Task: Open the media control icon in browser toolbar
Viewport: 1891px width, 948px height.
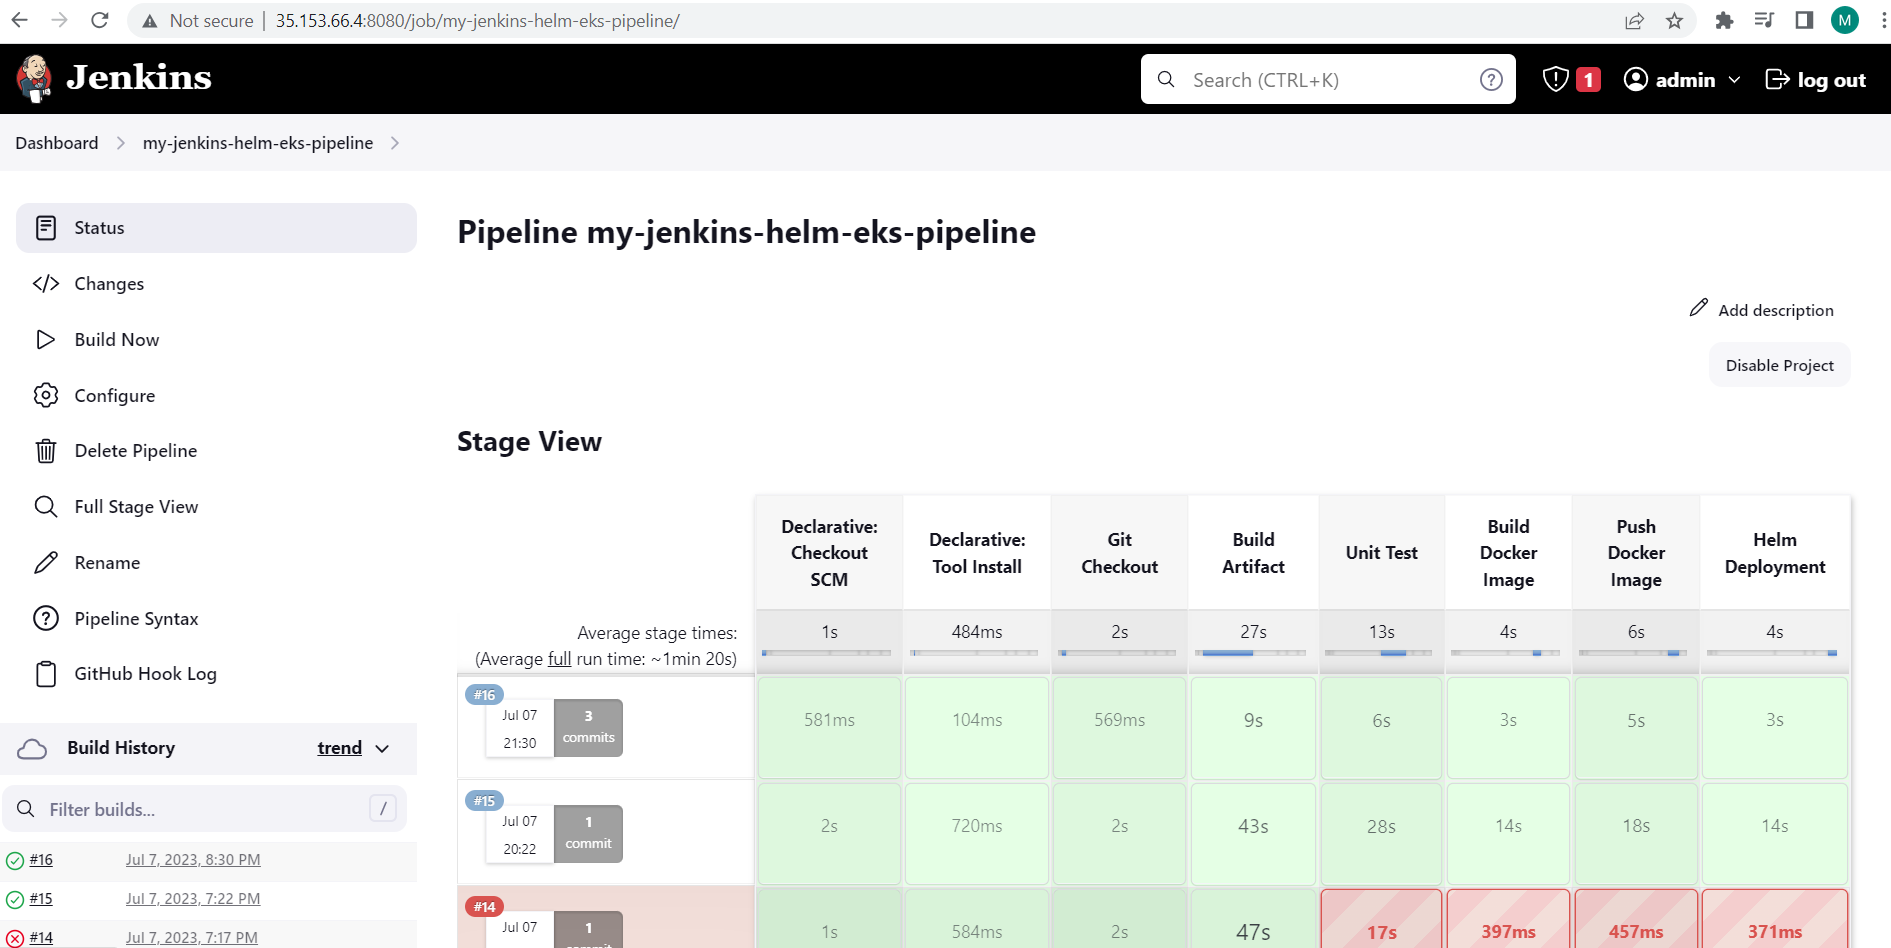Action: [x=1764, y=20]
